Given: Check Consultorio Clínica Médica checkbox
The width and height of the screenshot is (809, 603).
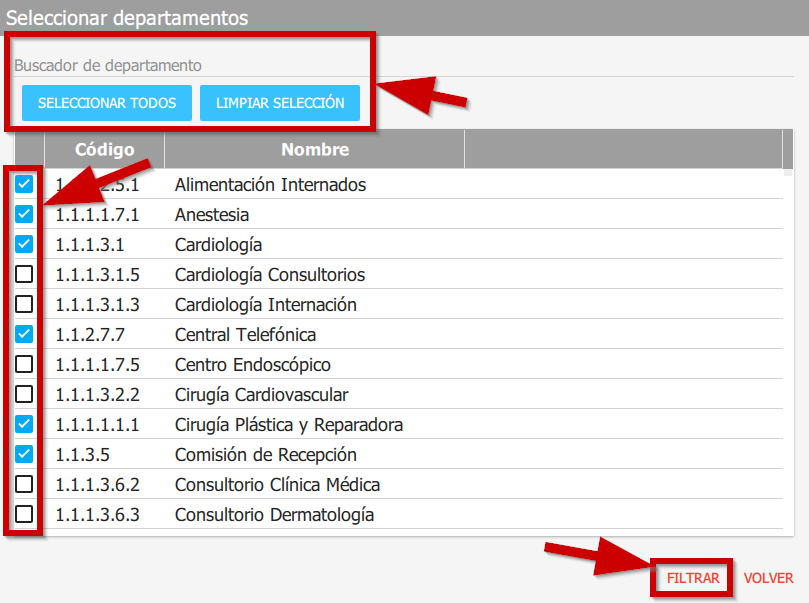Looking at the screenshot, I should [x=24, y=484].
